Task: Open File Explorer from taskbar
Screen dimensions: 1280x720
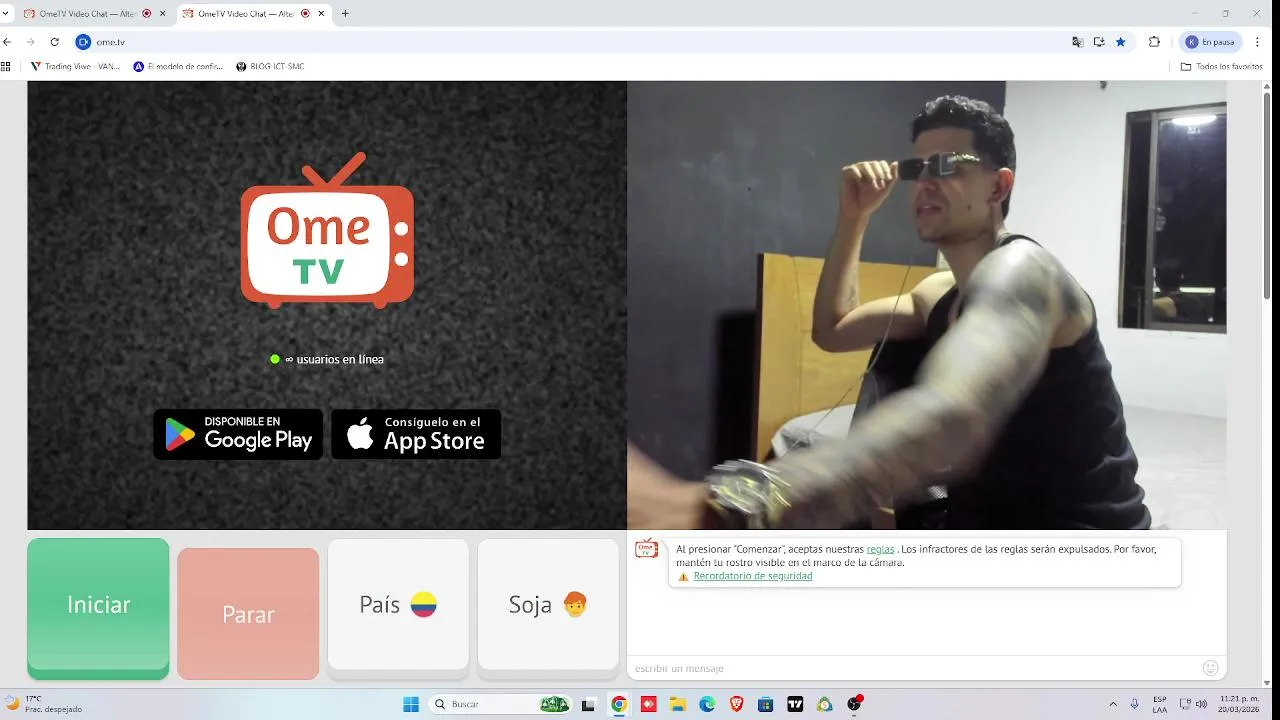Action: click(x=678, y=704)
